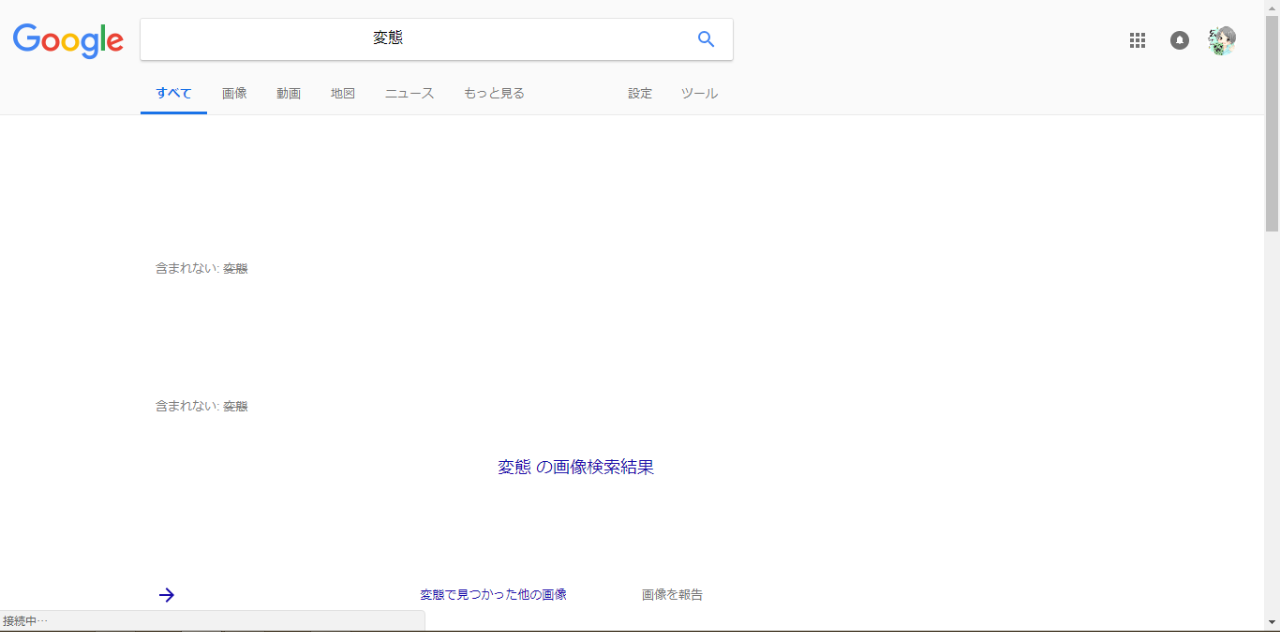
Task: Click the 画像を報告 link
Action: (x=672, y=595)
